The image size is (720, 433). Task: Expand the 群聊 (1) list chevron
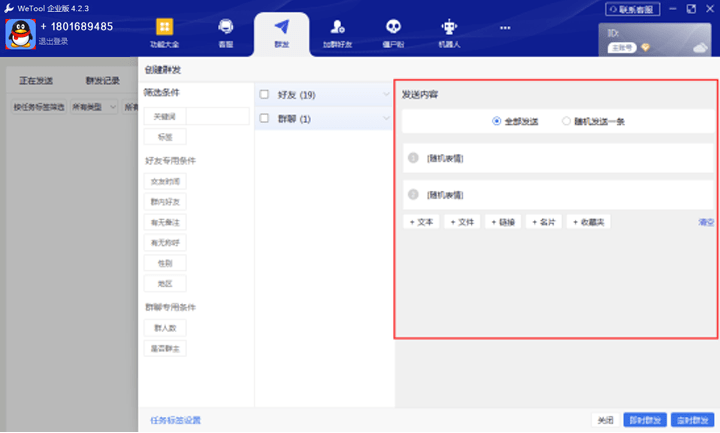(x=386, y=118)
